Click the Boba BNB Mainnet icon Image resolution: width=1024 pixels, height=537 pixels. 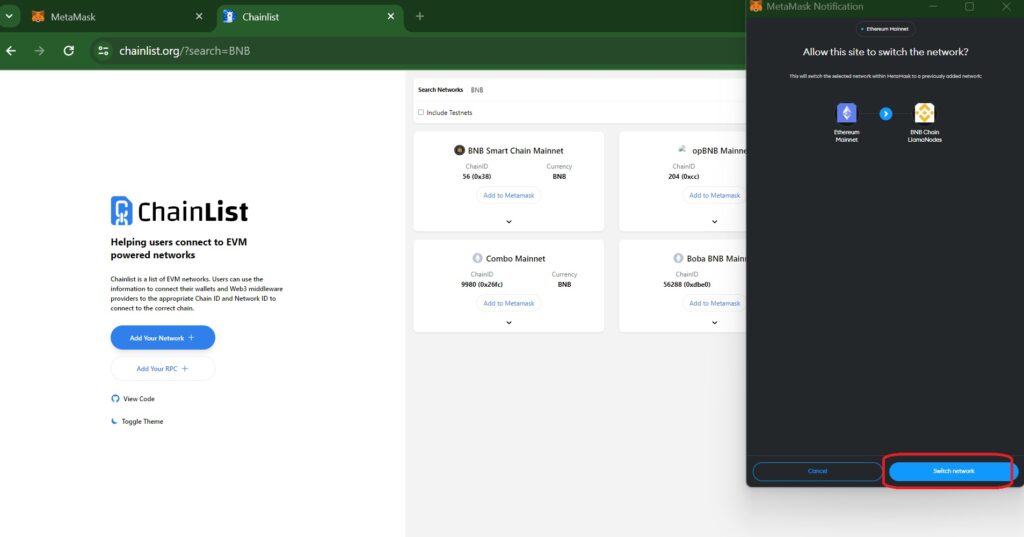(679, 258)
